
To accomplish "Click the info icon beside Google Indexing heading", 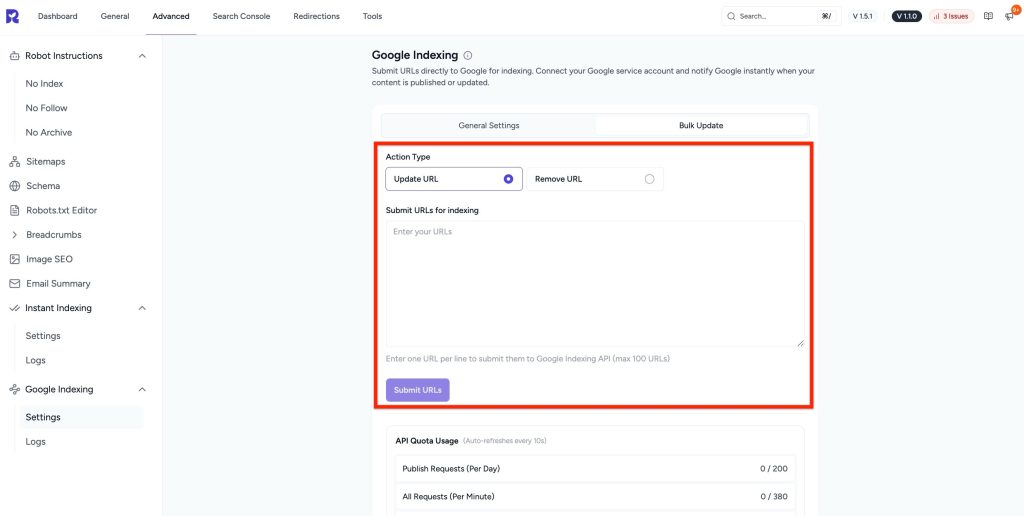I will tap(468, 56).
